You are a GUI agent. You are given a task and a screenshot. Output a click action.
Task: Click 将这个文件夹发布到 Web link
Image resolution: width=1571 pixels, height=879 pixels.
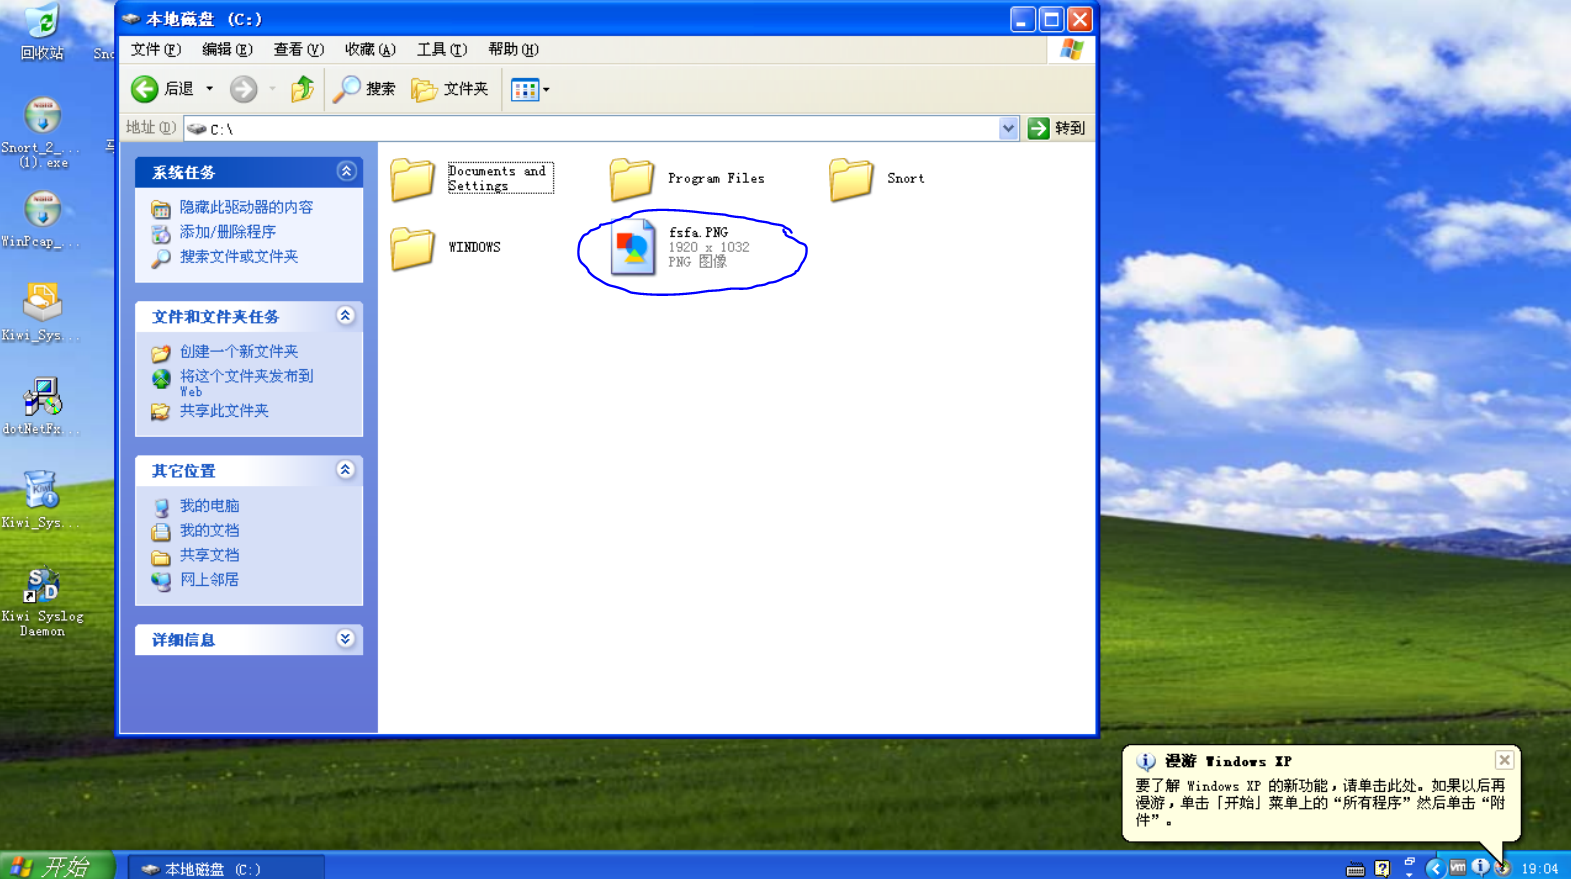point(246,383)
